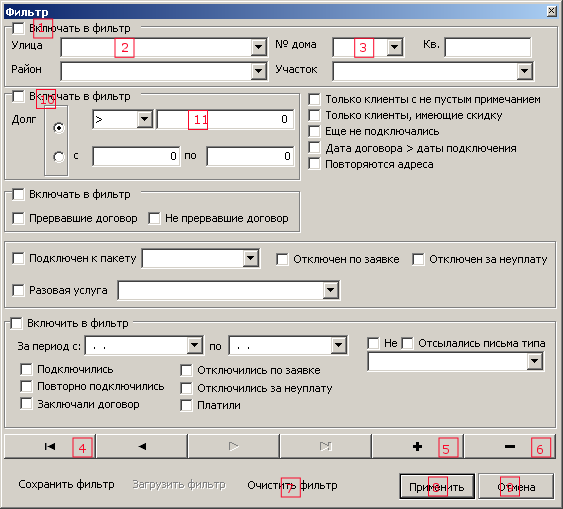This screenshot has width=563, height=509.
Task: Click the Применить button
Action: [437, 487]
